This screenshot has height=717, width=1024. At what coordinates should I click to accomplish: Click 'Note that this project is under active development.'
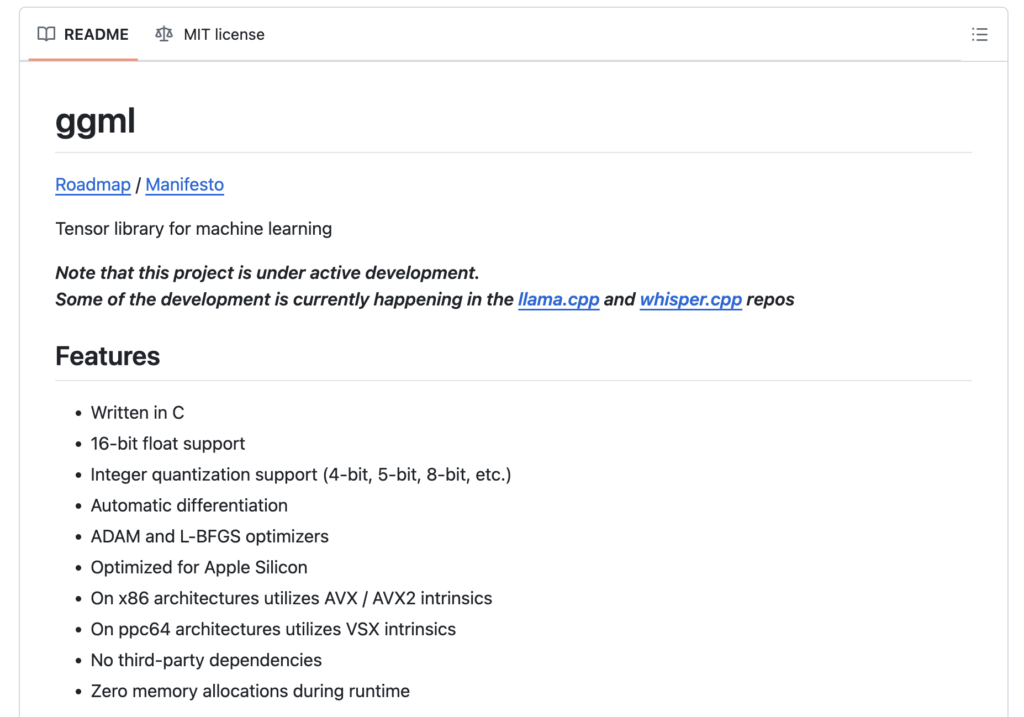(267, 273)
